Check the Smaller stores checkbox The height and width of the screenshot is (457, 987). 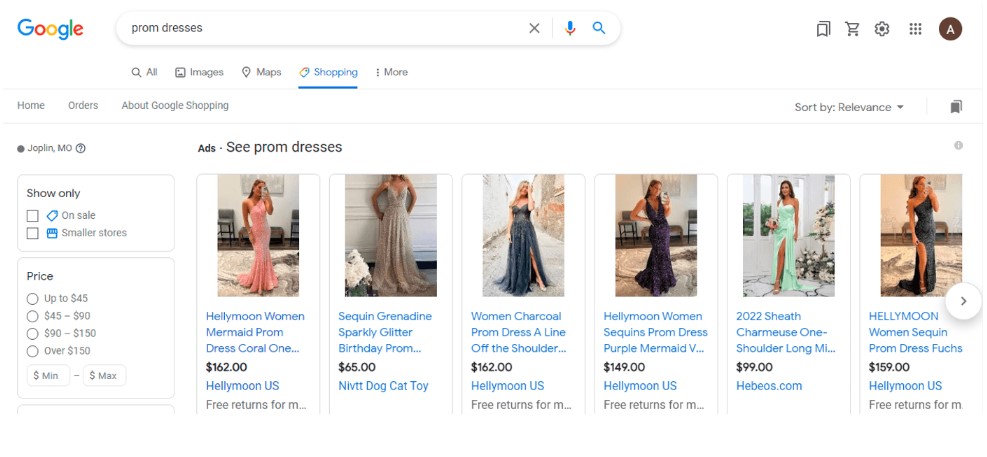point(33,234)
